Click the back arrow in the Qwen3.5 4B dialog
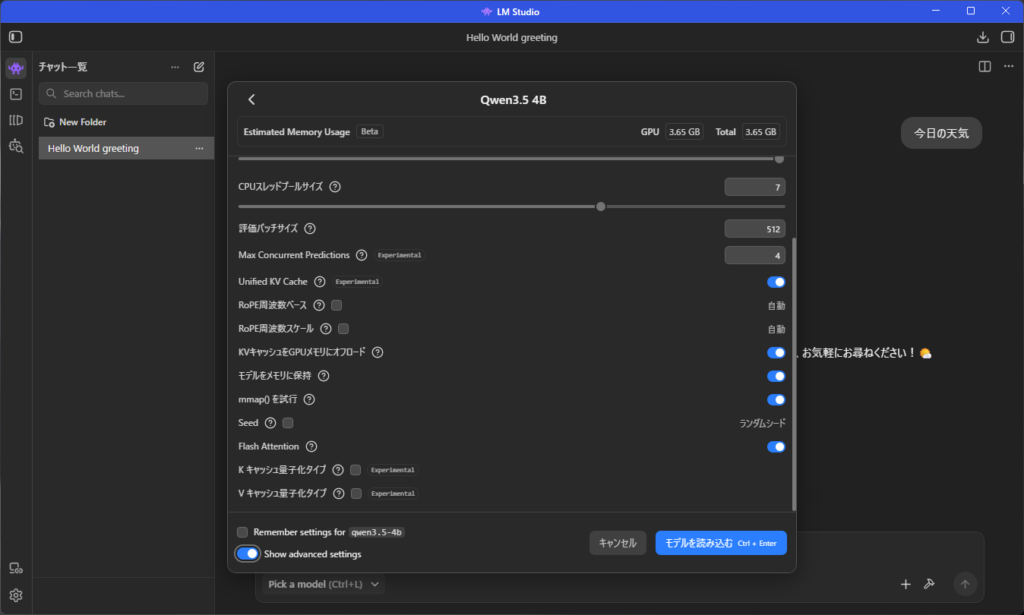The height and width of the screenshot is (615, 1024). [252, 99]
